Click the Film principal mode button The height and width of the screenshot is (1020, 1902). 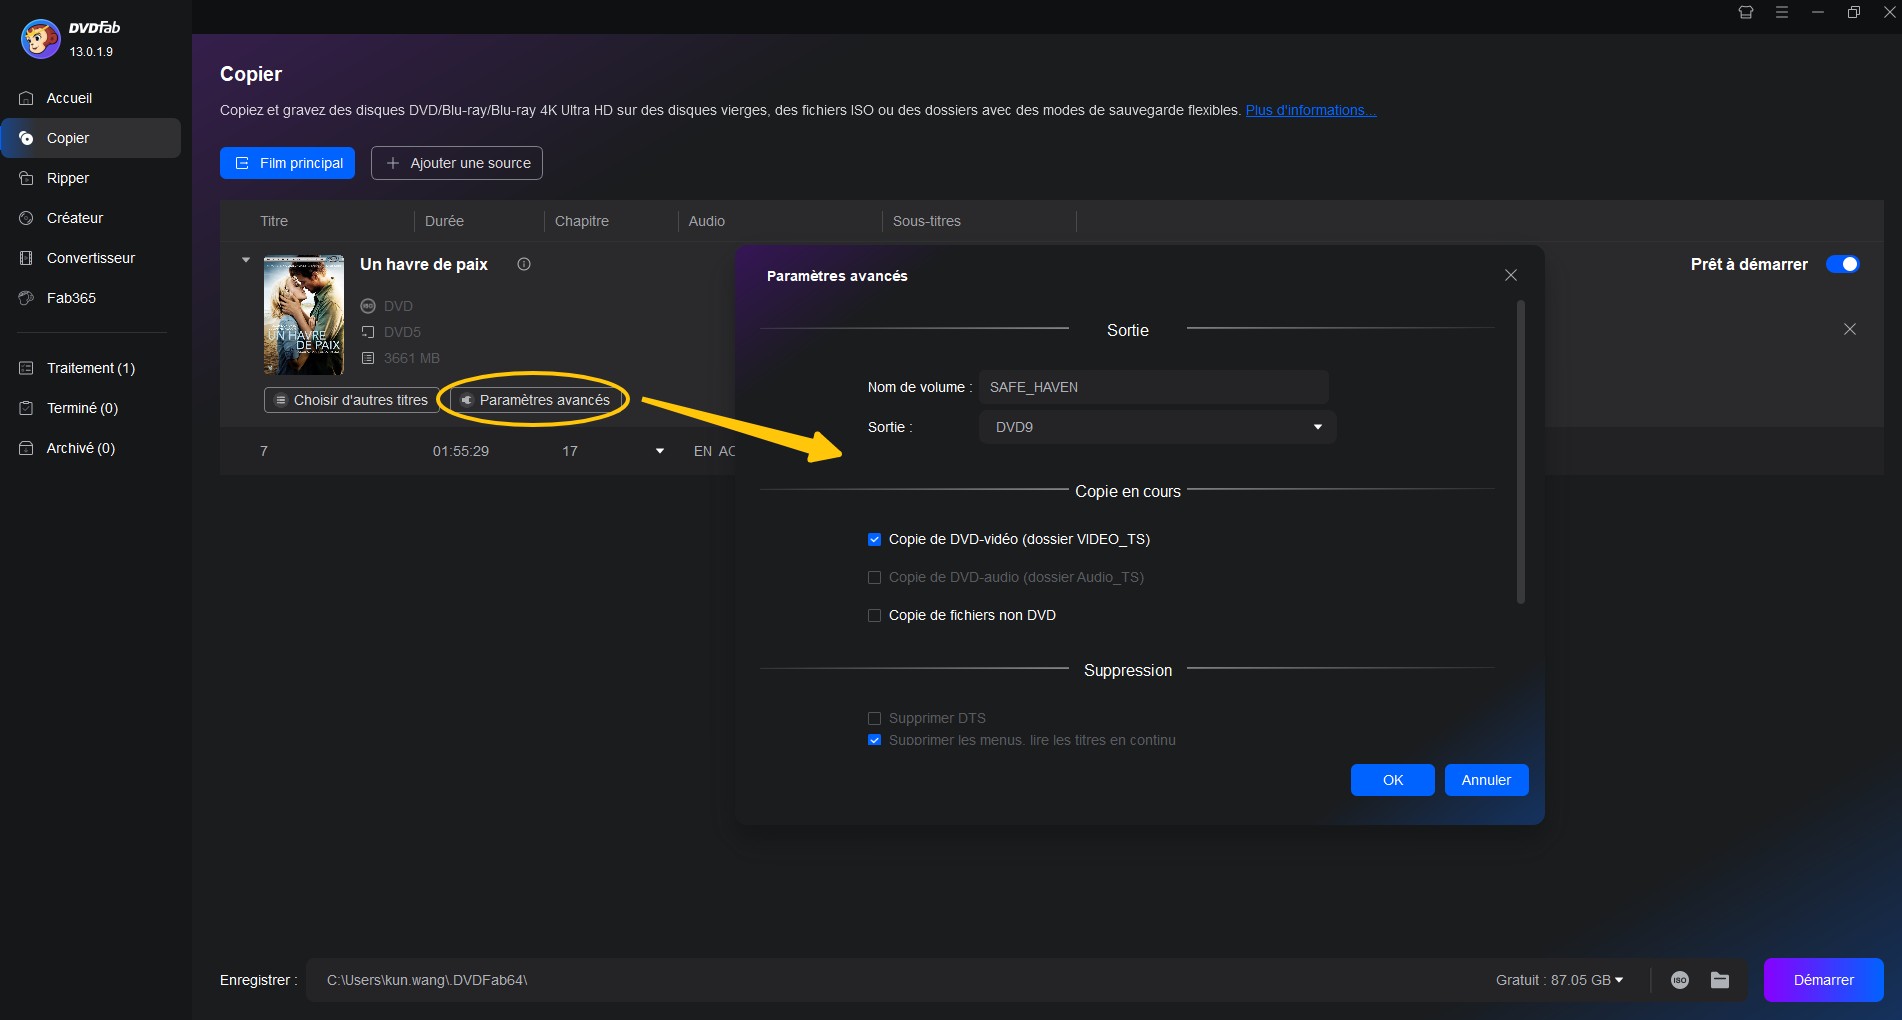(287, 163)
